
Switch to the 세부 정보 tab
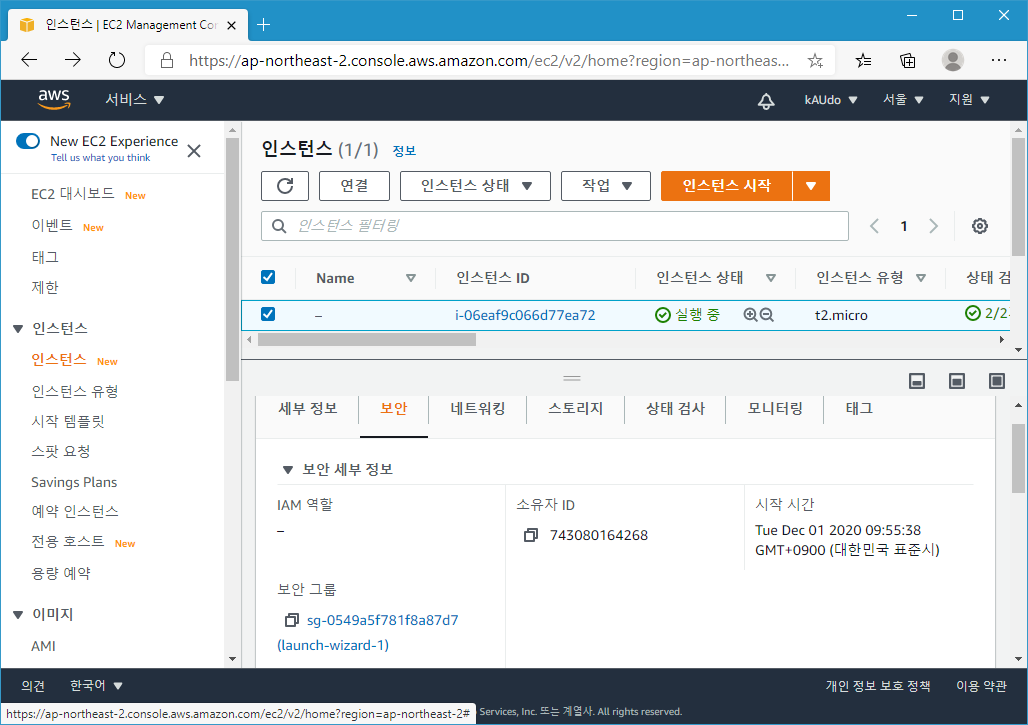tap(307, 409)
